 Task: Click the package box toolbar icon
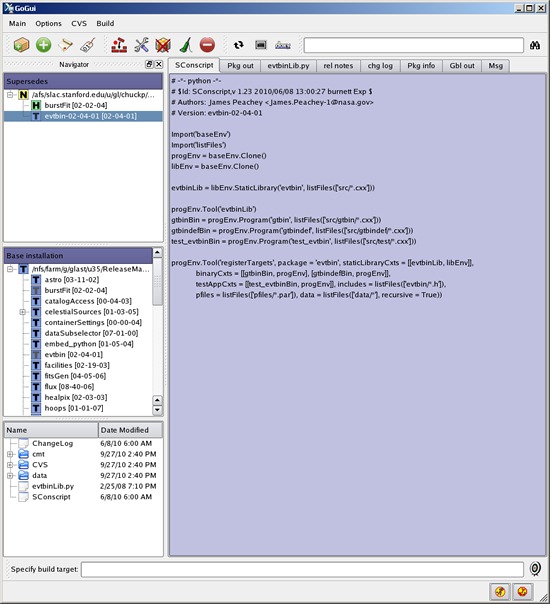[21, 45]
